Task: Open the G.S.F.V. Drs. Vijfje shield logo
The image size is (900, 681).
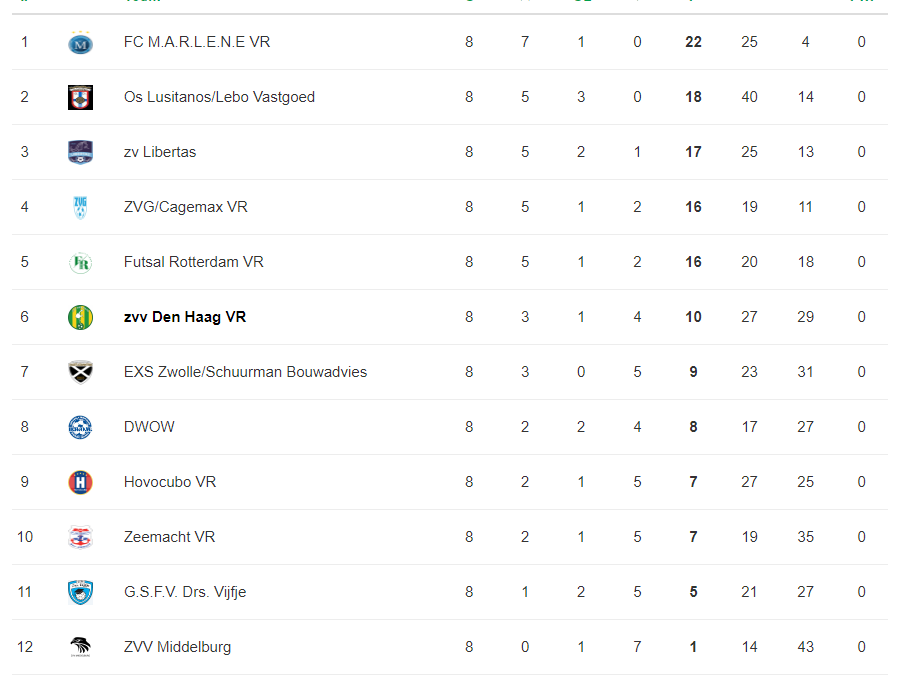Action: click(x=80, y=593)
